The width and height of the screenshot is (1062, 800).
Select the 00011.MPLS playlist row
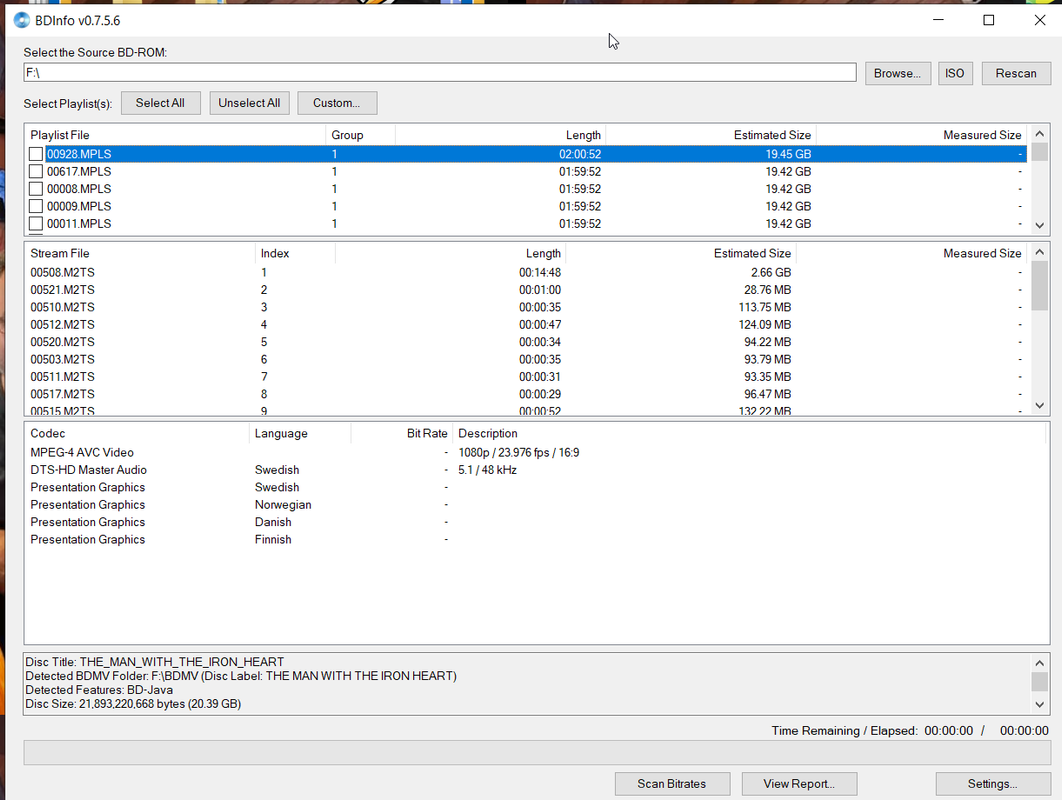526,224
